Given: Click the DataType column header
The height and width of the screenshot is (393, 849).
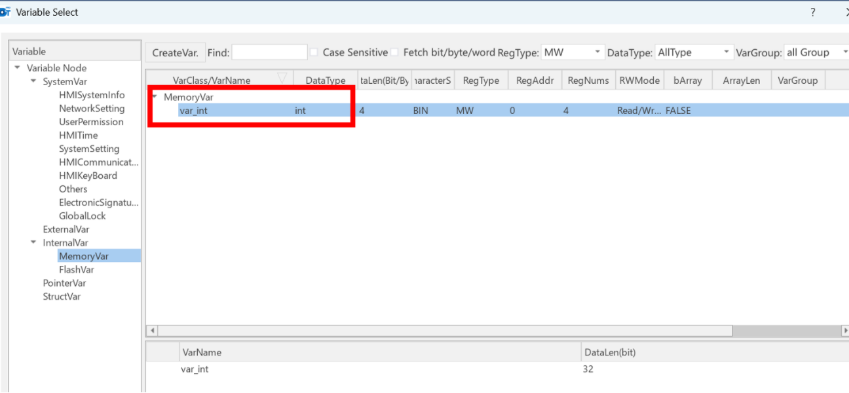Looking at the screenshot, I should [325, 80].
